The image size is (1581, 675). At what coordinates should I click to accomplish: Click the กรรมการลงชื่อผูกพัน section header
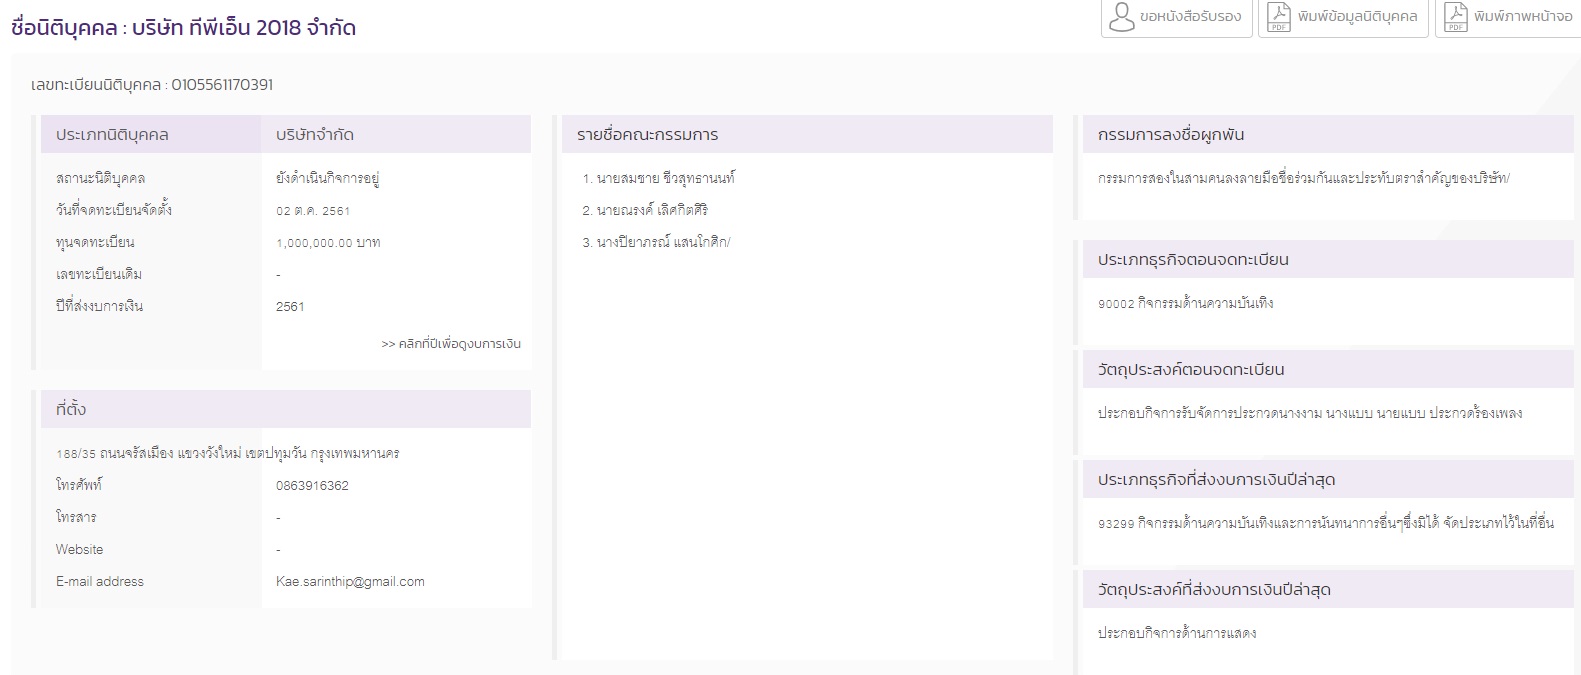1170,135
